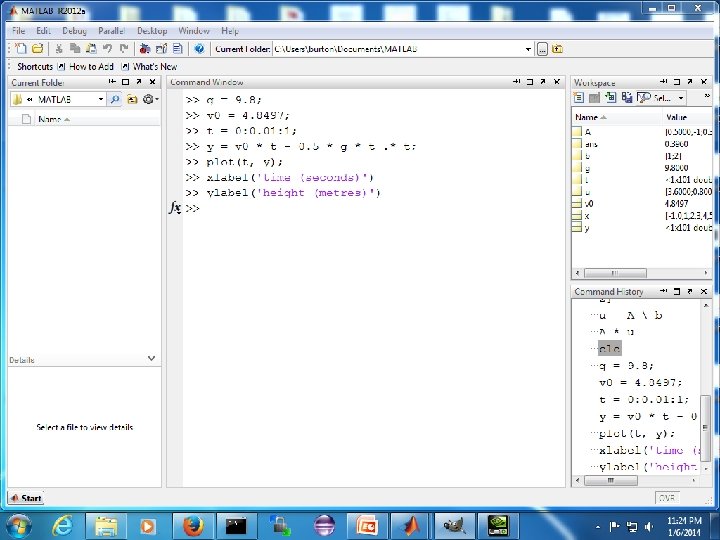Click the Open File folder icon
This screenshot has width=720, height=540.
coord(37,48)
